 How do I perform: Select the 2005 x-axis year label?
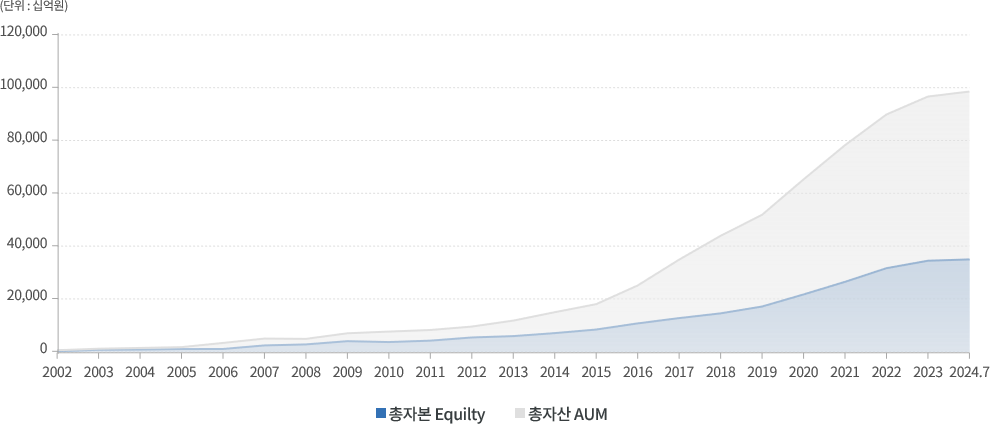pyautogui.click(x=181, y=373)
